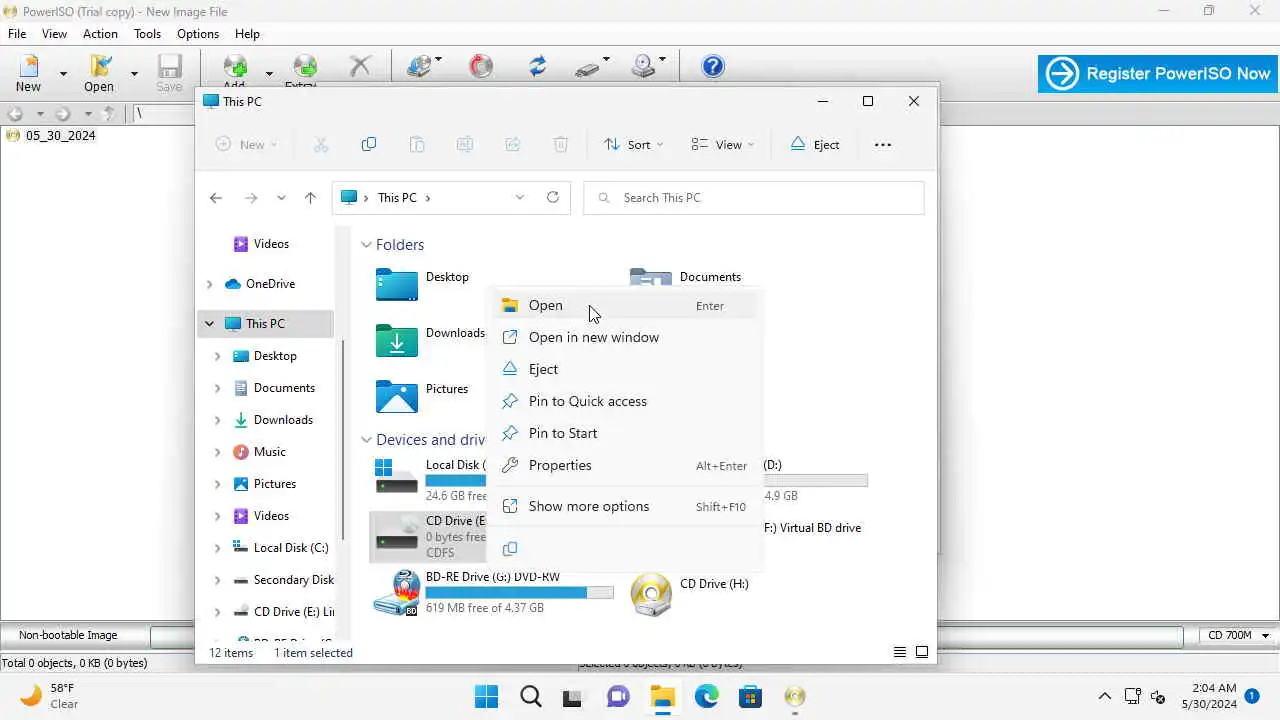Choose Show more options

click(x=625, y=506)
